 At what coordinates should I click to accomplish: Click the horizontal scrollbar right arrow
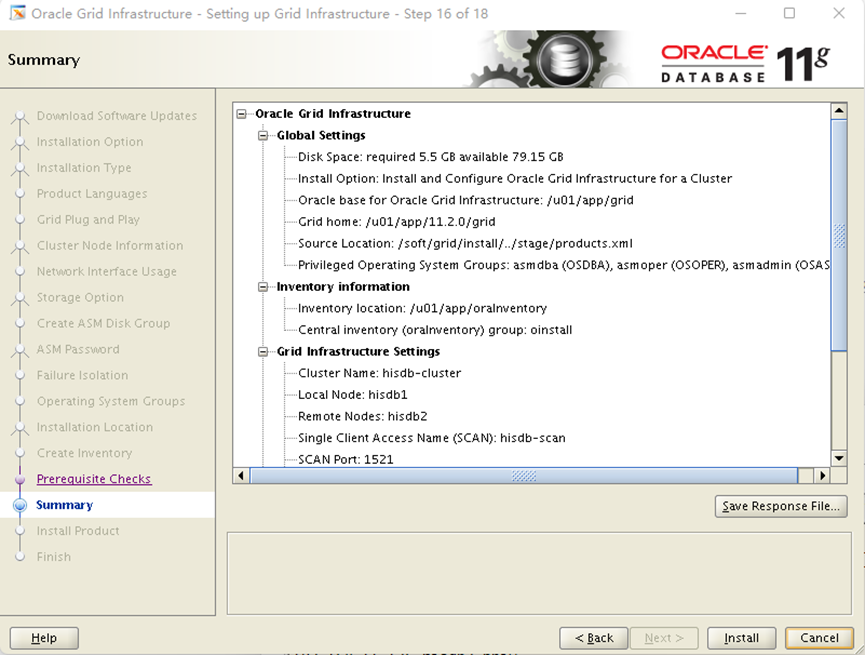pyautogui.click(x=823, y=475)
